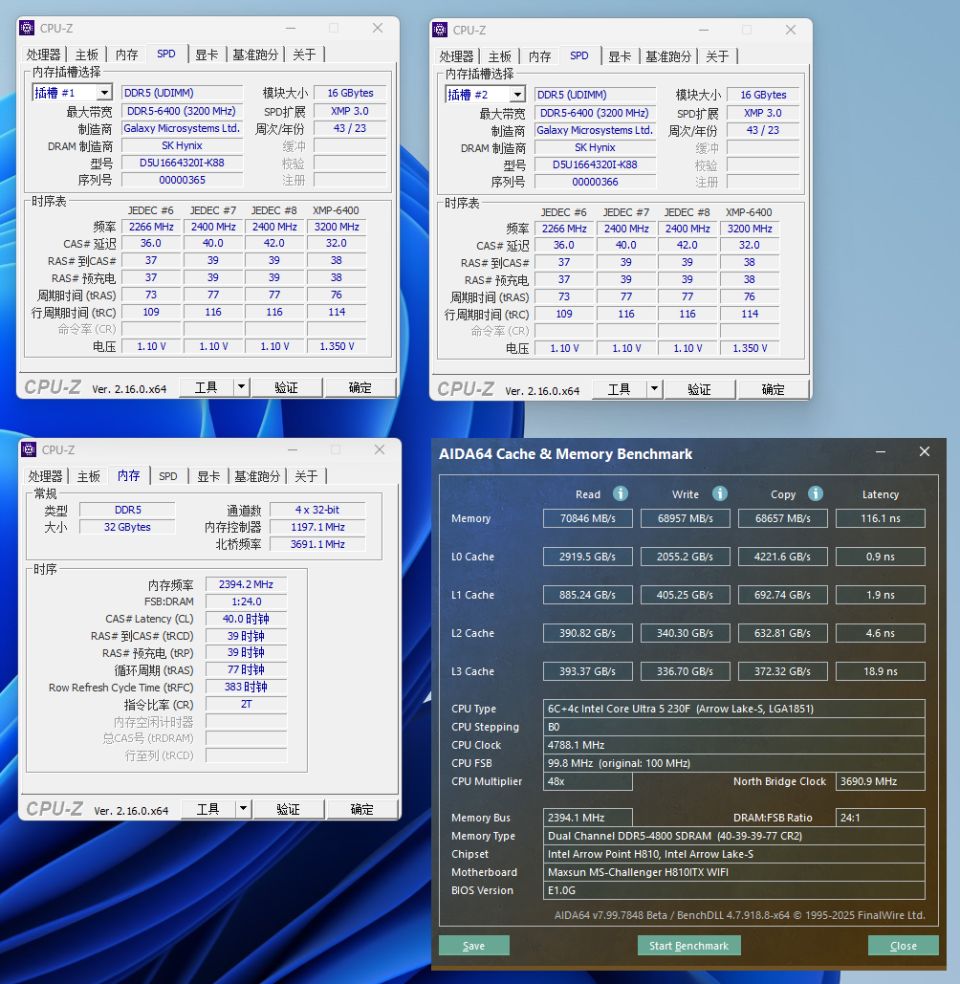
Task: Expand 工具 dropdown arrow in memory window
Action: point(243,809)
